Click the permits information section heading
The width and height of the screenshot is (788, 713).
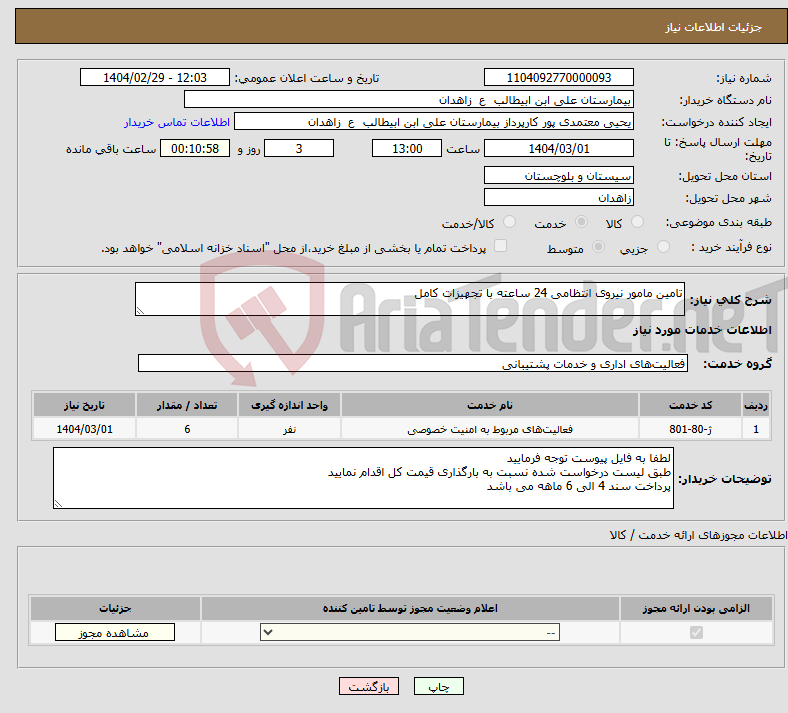click(698, 536)
